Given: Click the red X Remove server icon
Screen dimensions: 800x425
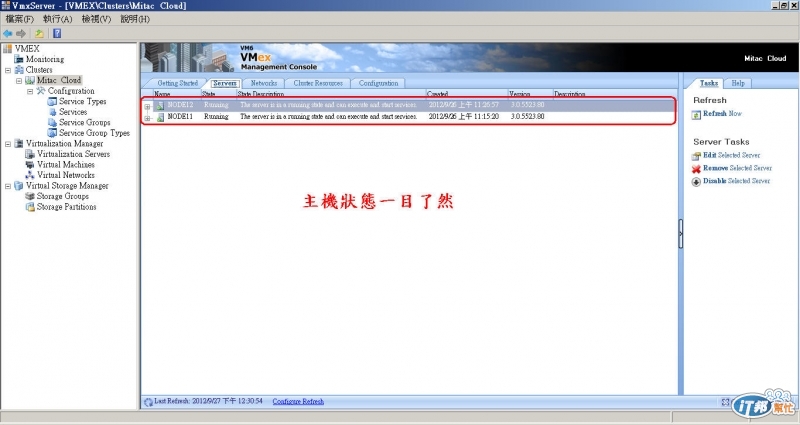Looking at the screenshot, I should pos(696,169).
